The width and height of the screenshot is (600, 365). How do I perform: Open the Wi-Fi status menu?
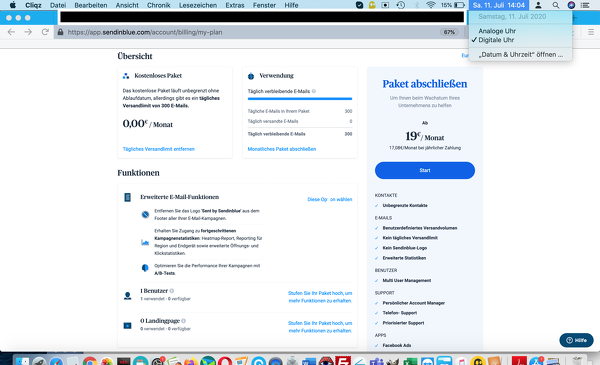click(431, 5)
